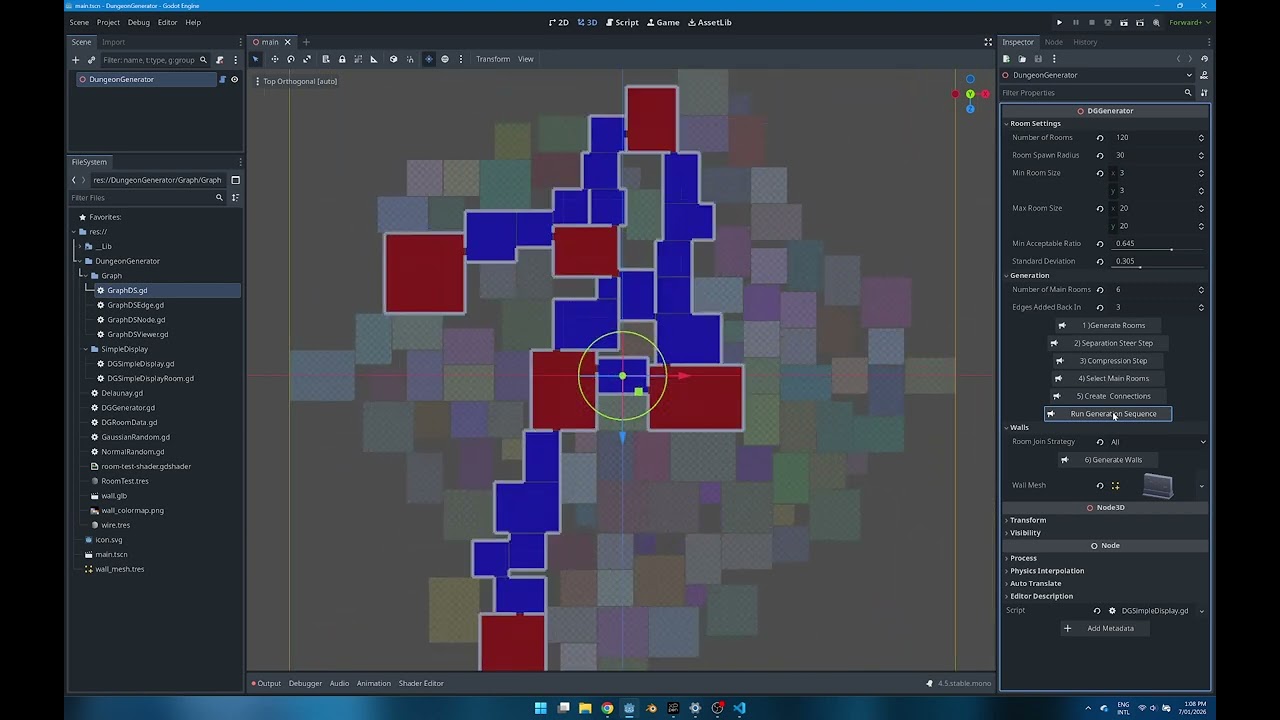
Task: Activate the Select Mode tool in the viewport toolbar
Action: (255, 59)
